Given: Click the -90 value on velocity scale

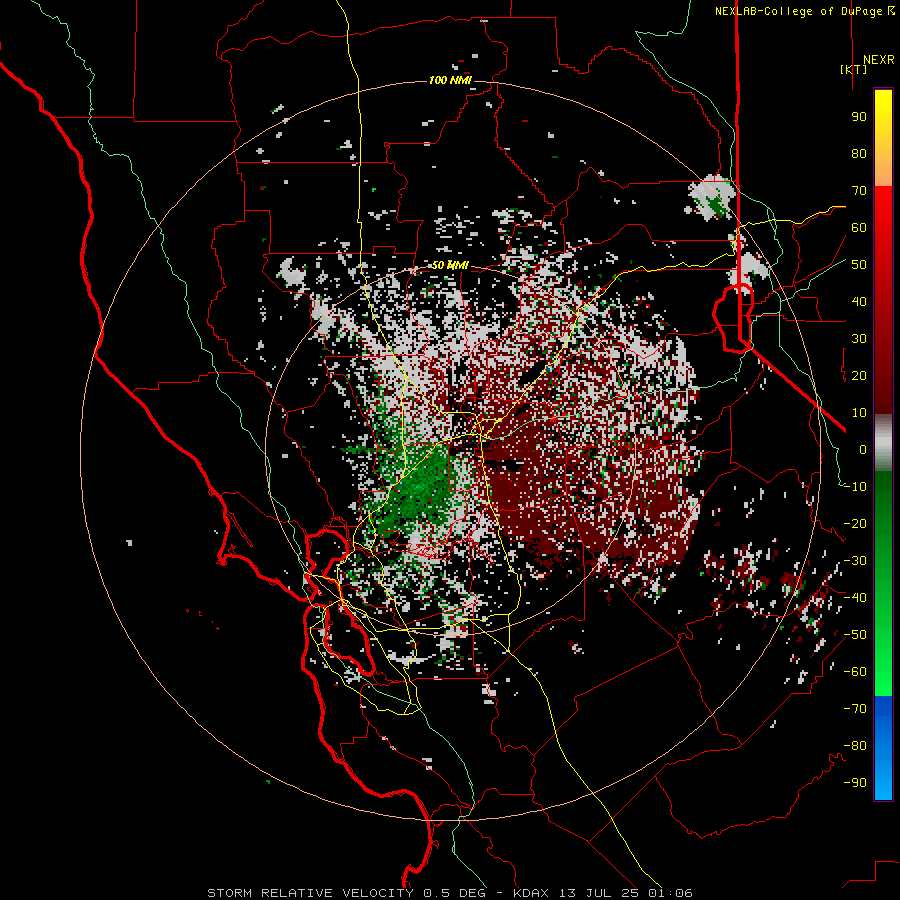Looking at the screenshot, I should coord(855,783).
